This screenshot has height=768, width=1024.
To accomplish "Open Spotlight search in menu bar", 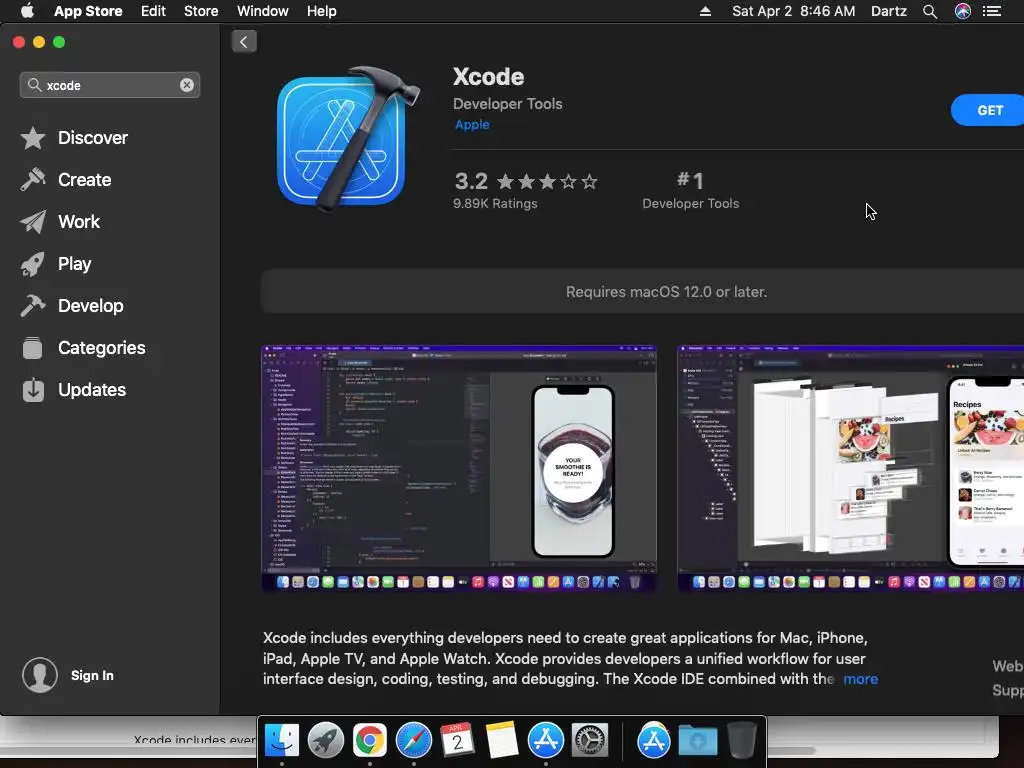I will pyautogui.click(x=930, y=11).
